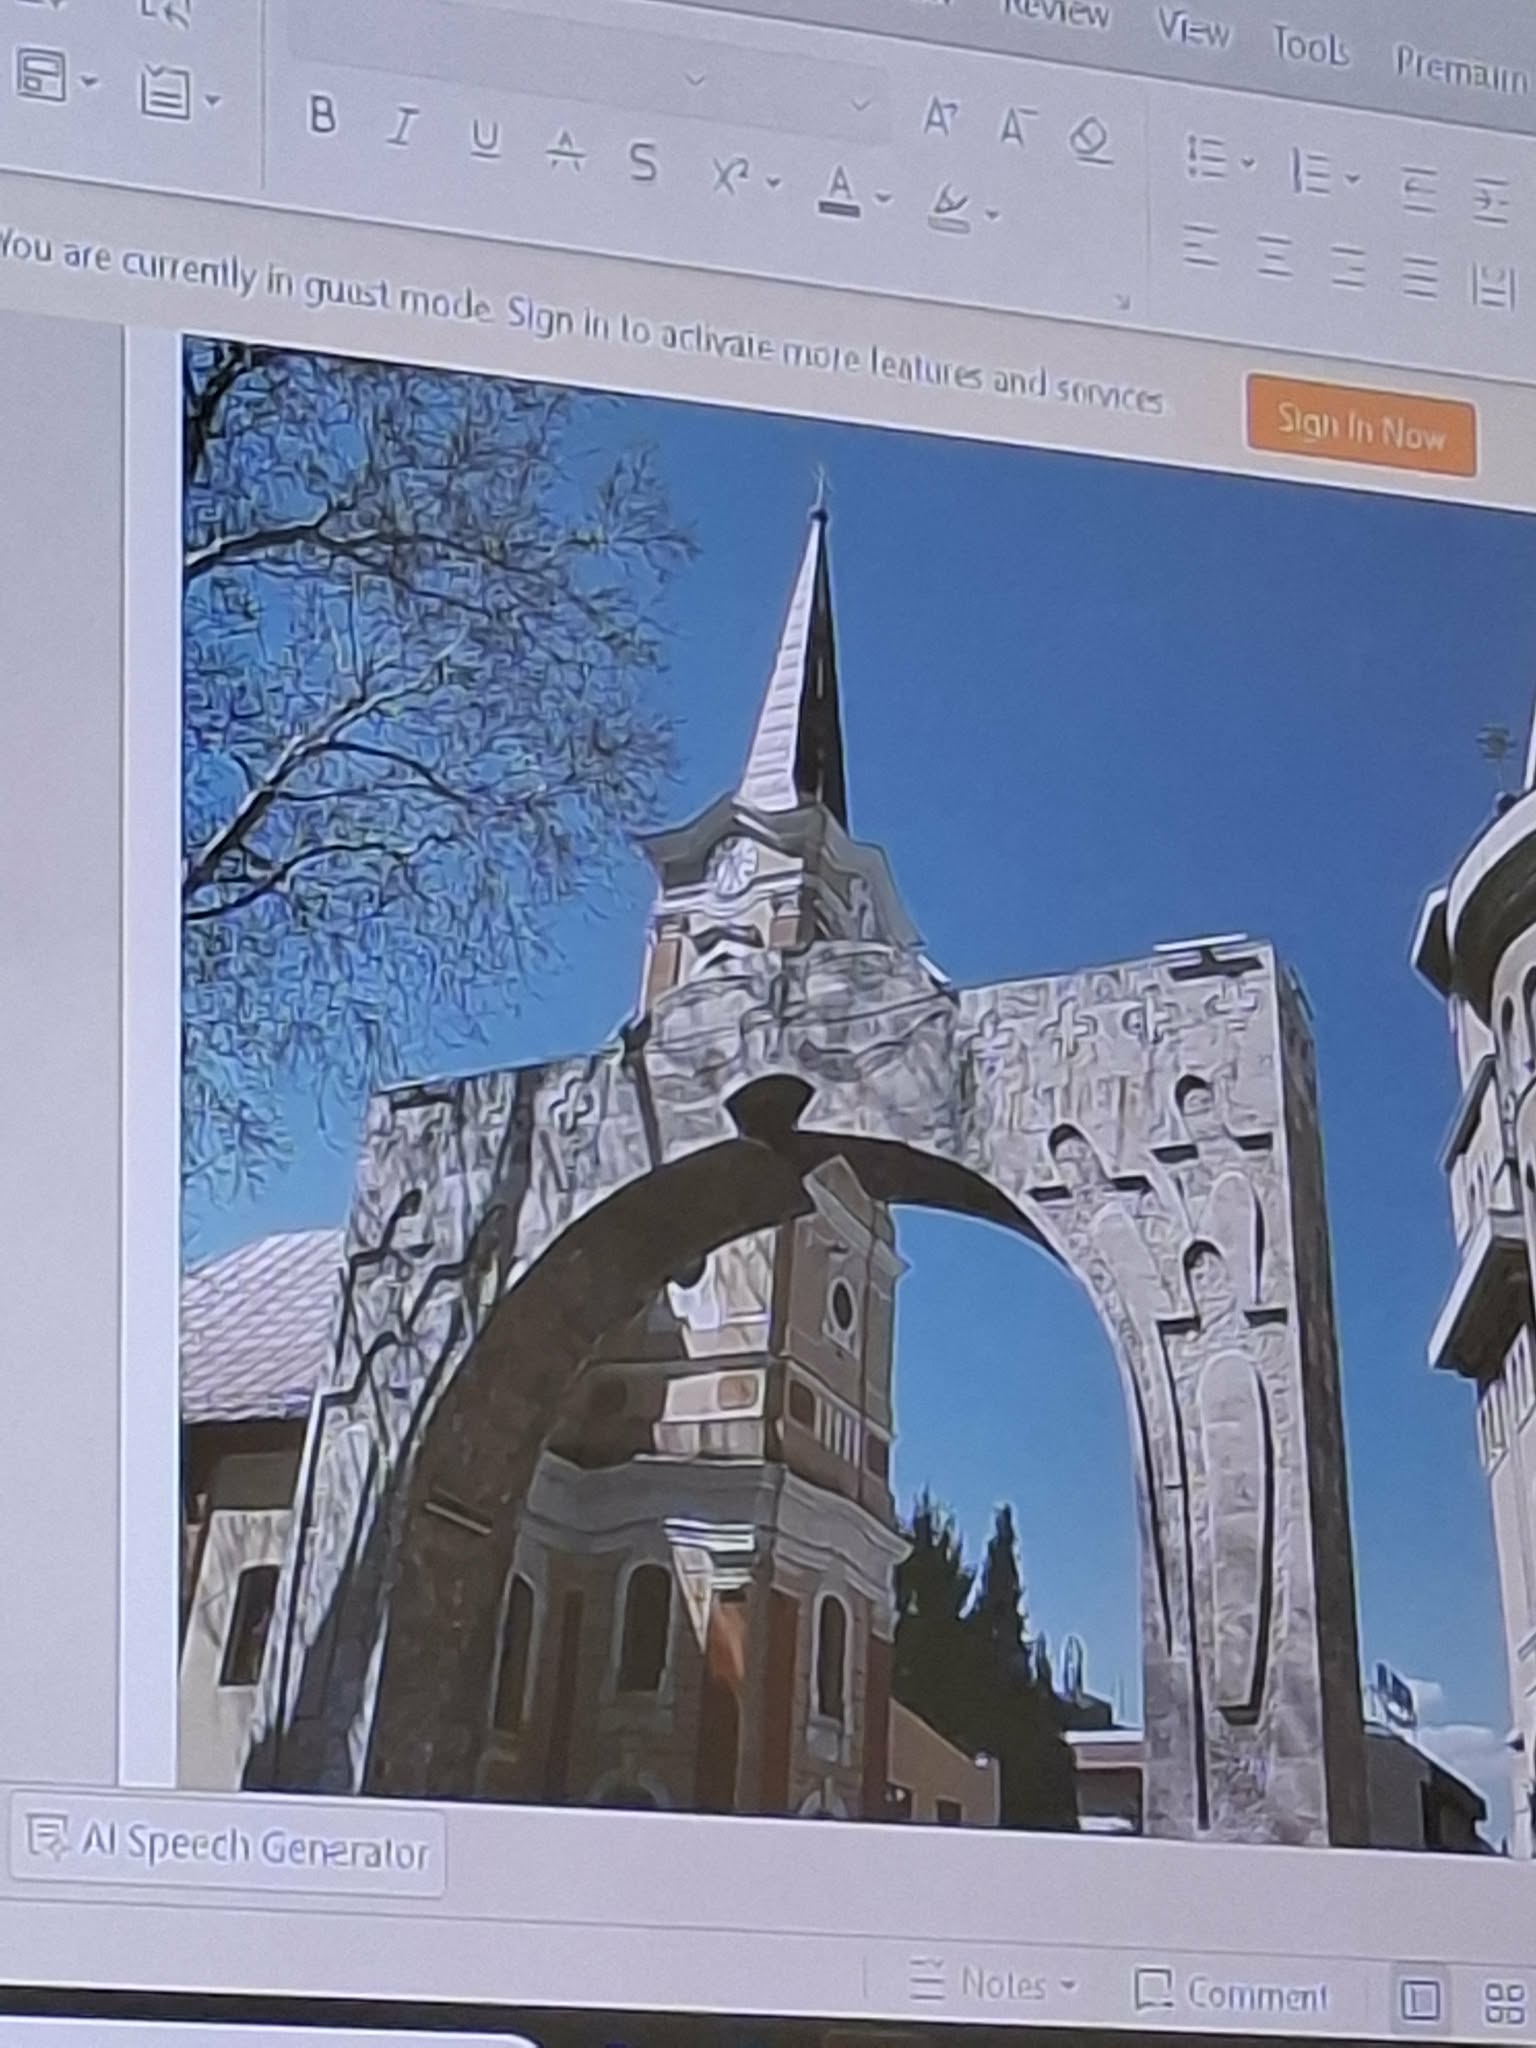Viewport: 1536px width, 2048px height.
Task: Click the superscript X² icon
Action: tap(731, 175)
